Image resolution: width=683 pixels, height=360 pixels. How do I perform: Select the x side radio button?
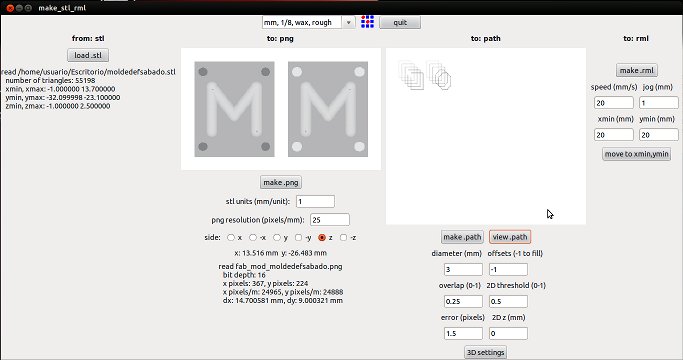(231, 238)
